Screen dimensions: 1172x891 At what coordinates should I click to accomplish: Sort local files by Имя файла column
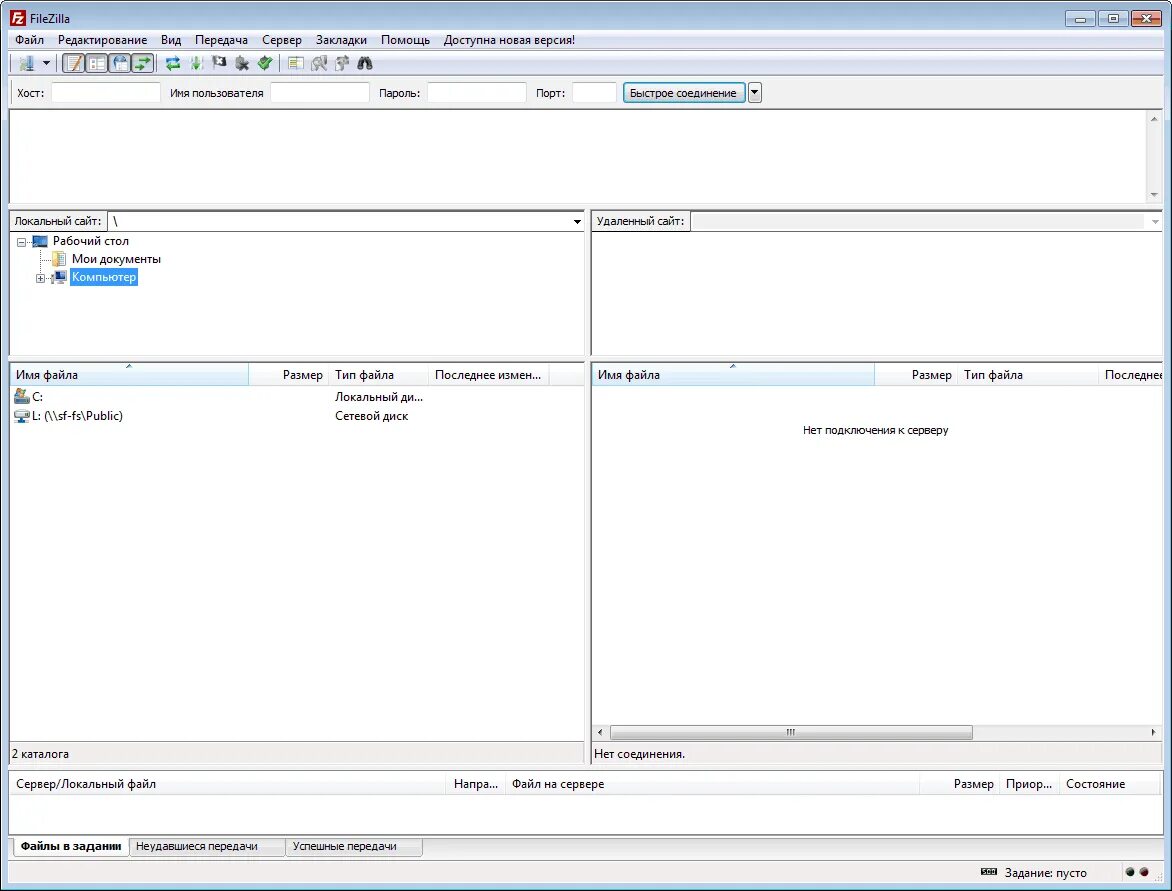click(129, 374)
